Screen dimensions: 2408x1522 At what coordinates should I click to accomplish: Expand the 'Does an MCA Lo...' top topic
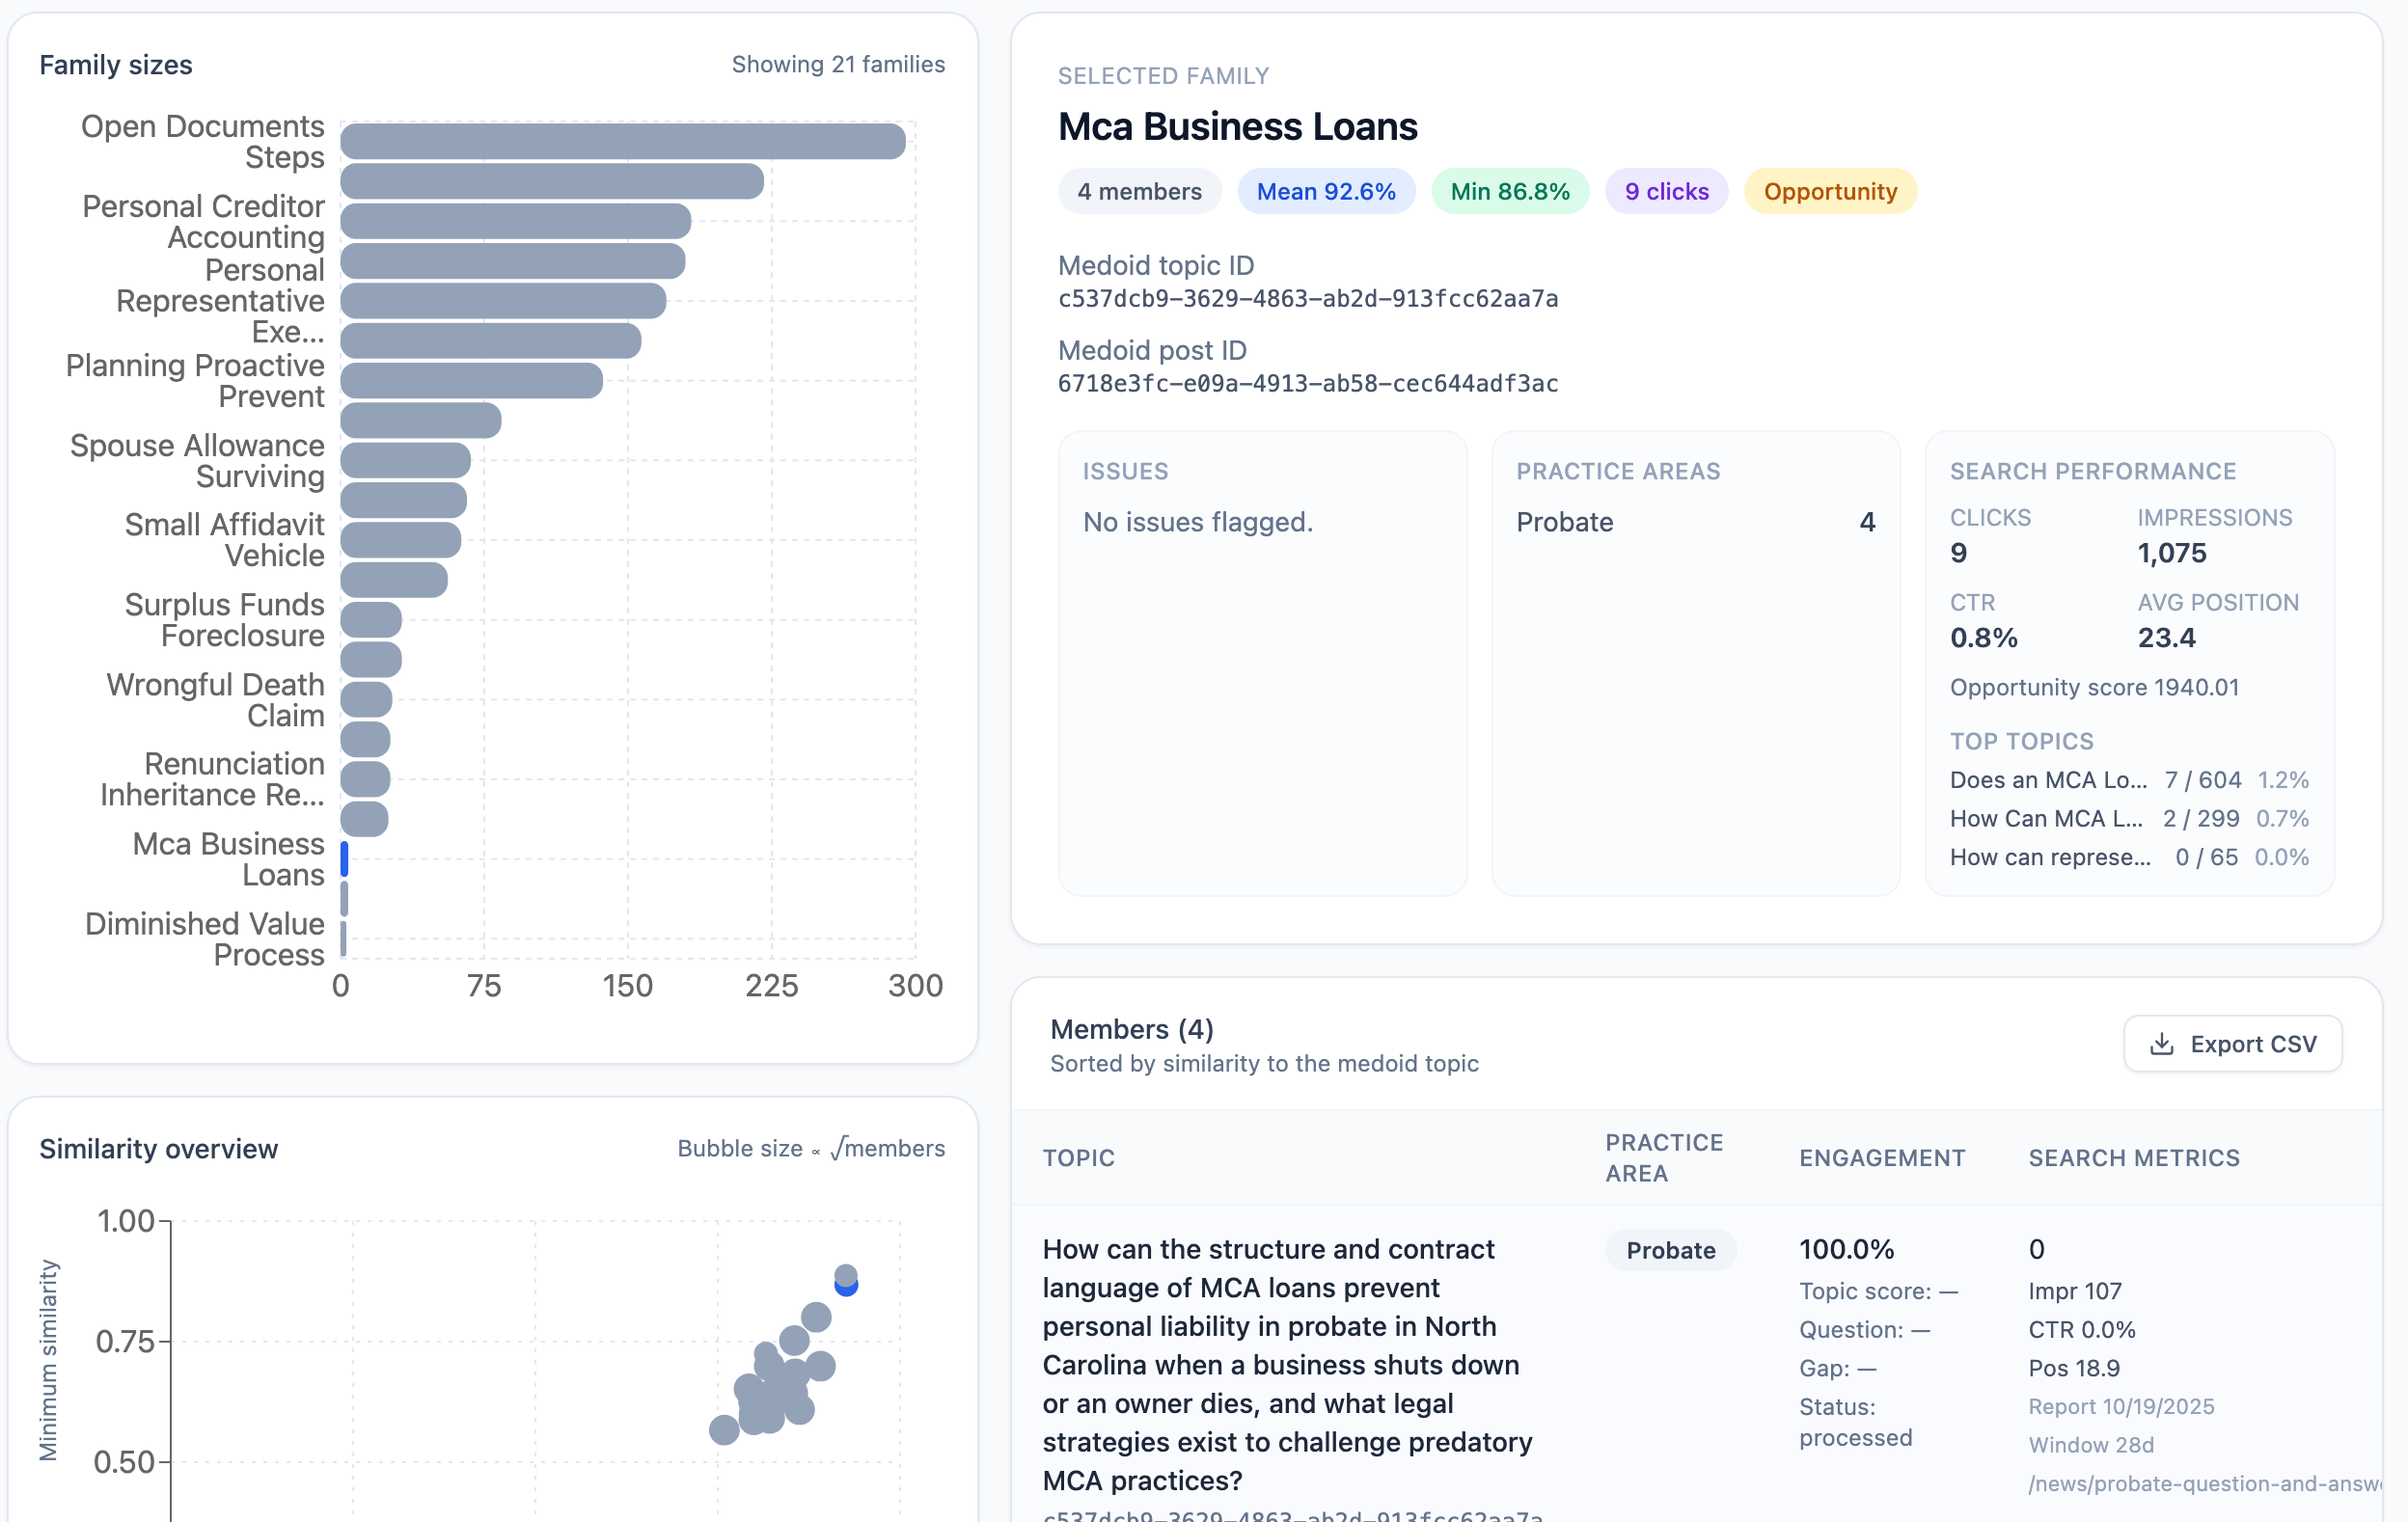2047,780
